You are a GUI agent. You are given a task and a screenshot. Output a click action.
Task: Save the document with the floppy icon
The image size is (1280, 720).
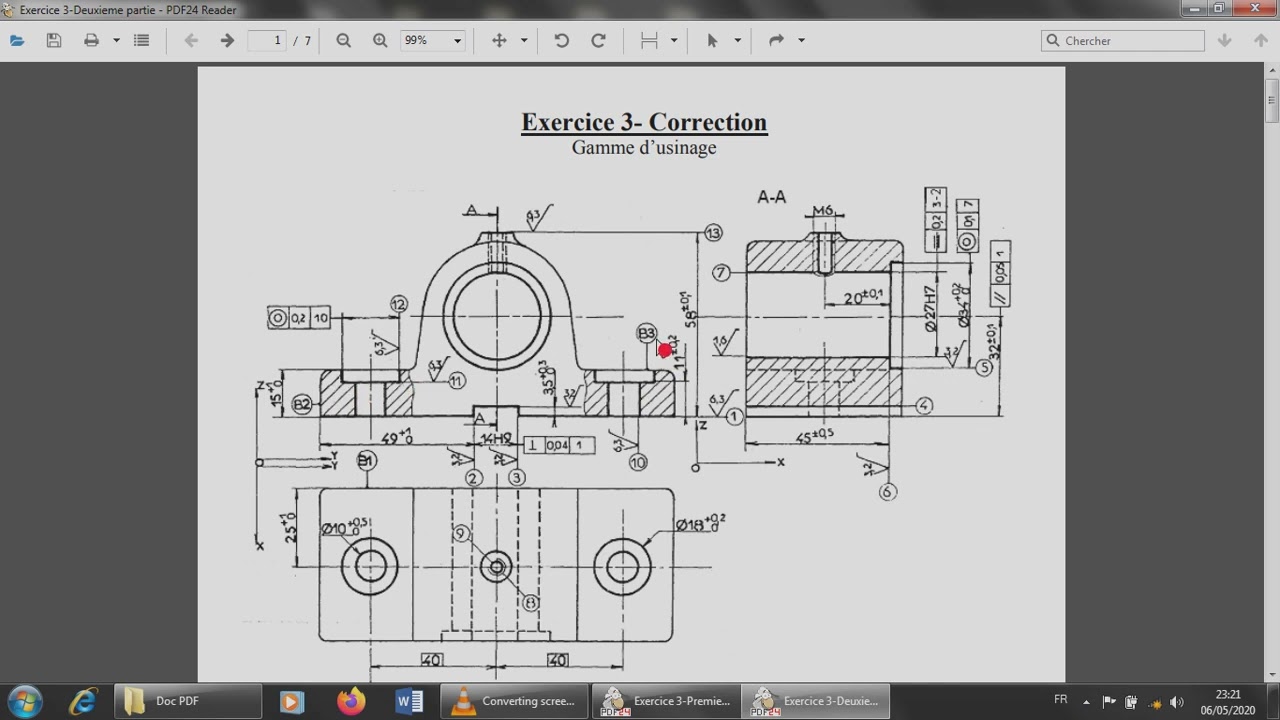[54, 40]
